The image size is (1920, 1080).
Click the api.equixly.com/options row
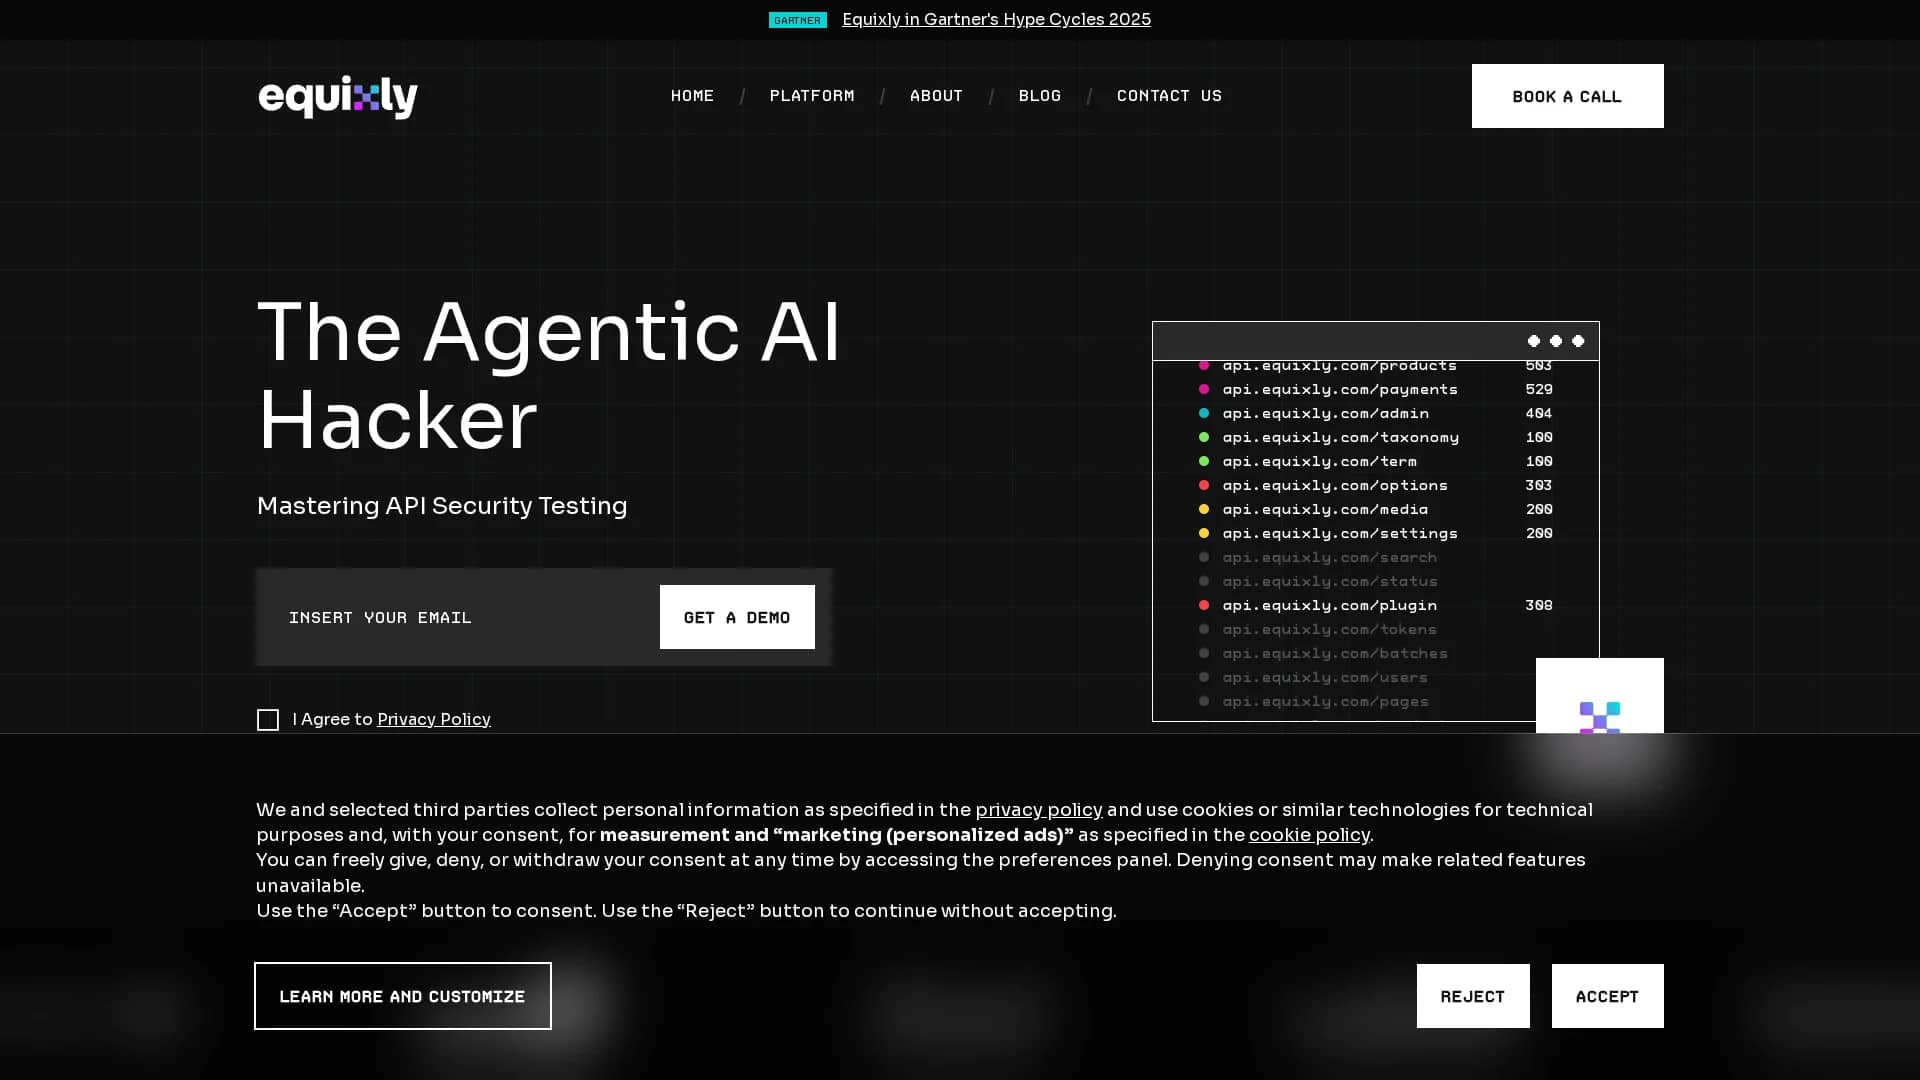click(1376, 485)
